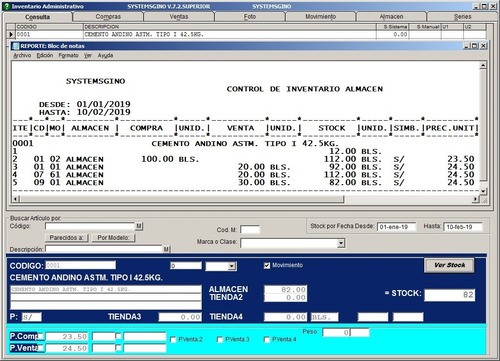The image size is (500, 361).
Task: Open Archivo menu in REPORTE notepad
Action: (22, 55)
